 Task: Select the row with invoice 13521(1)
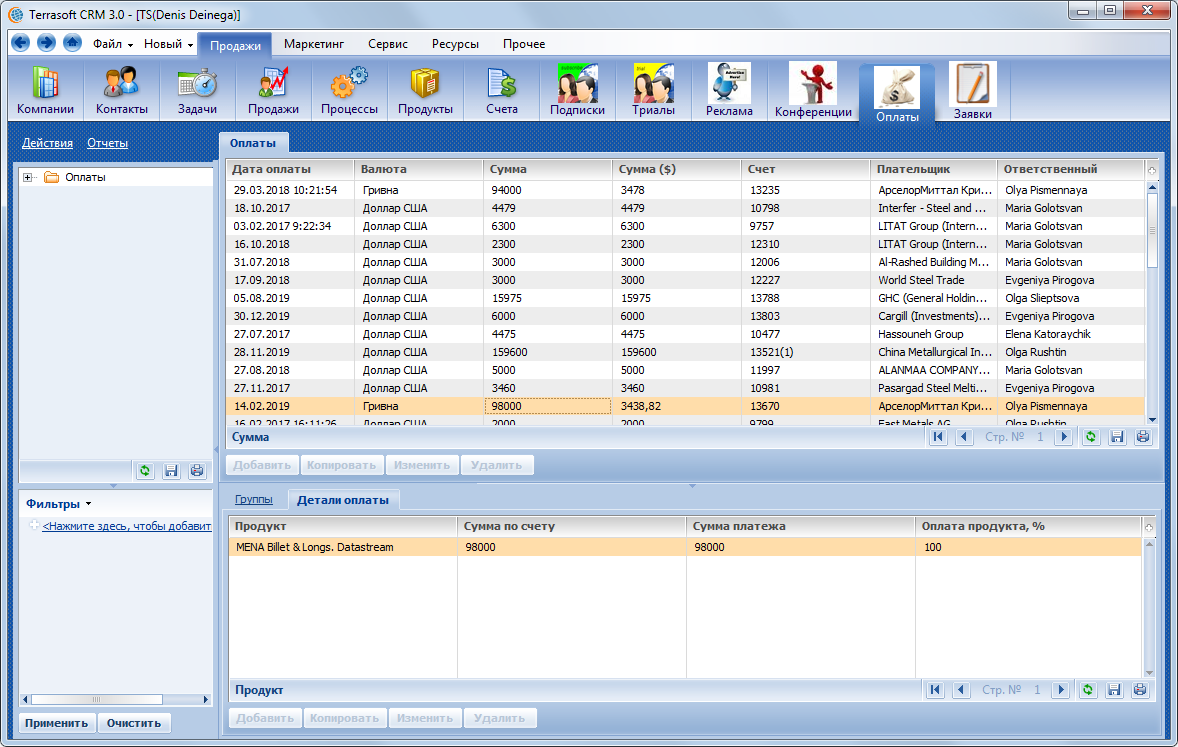click(x=685, y=352)
